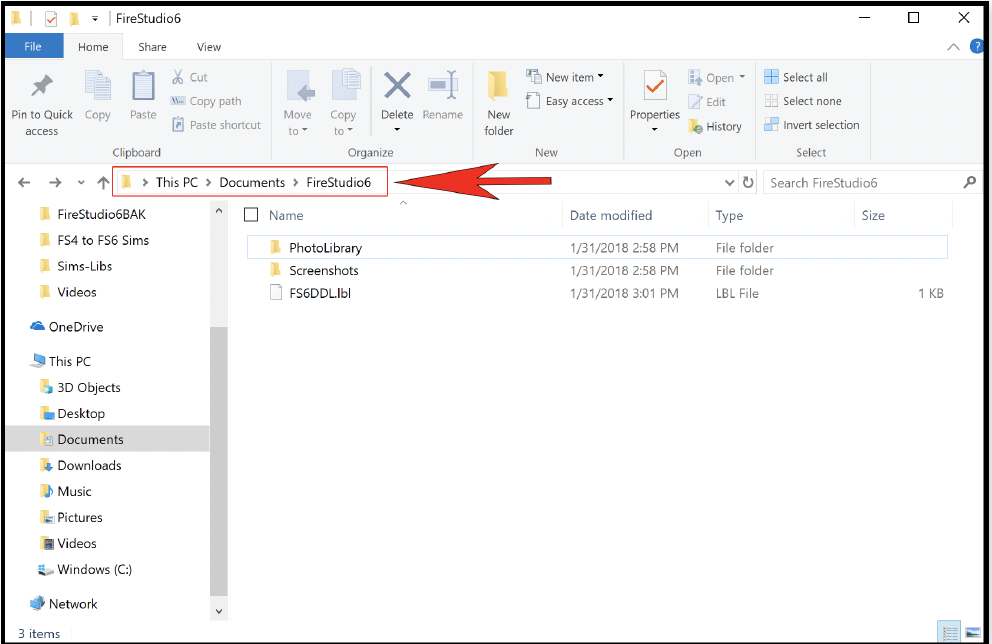
Task: Go back with left arrow
Action: tap(24, 183)
